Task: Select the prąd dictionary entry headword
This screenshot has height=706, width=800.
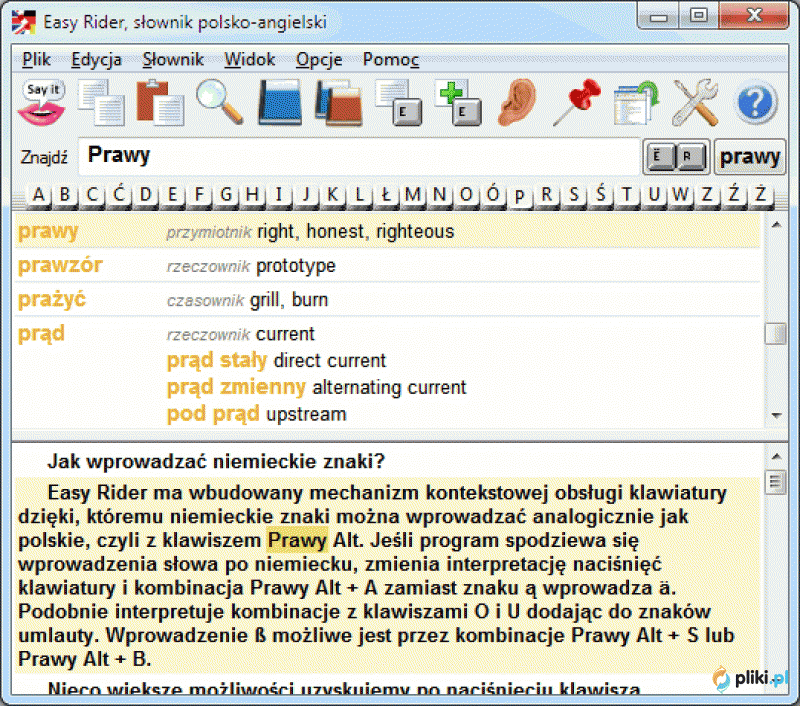Action: click(41, 334)
